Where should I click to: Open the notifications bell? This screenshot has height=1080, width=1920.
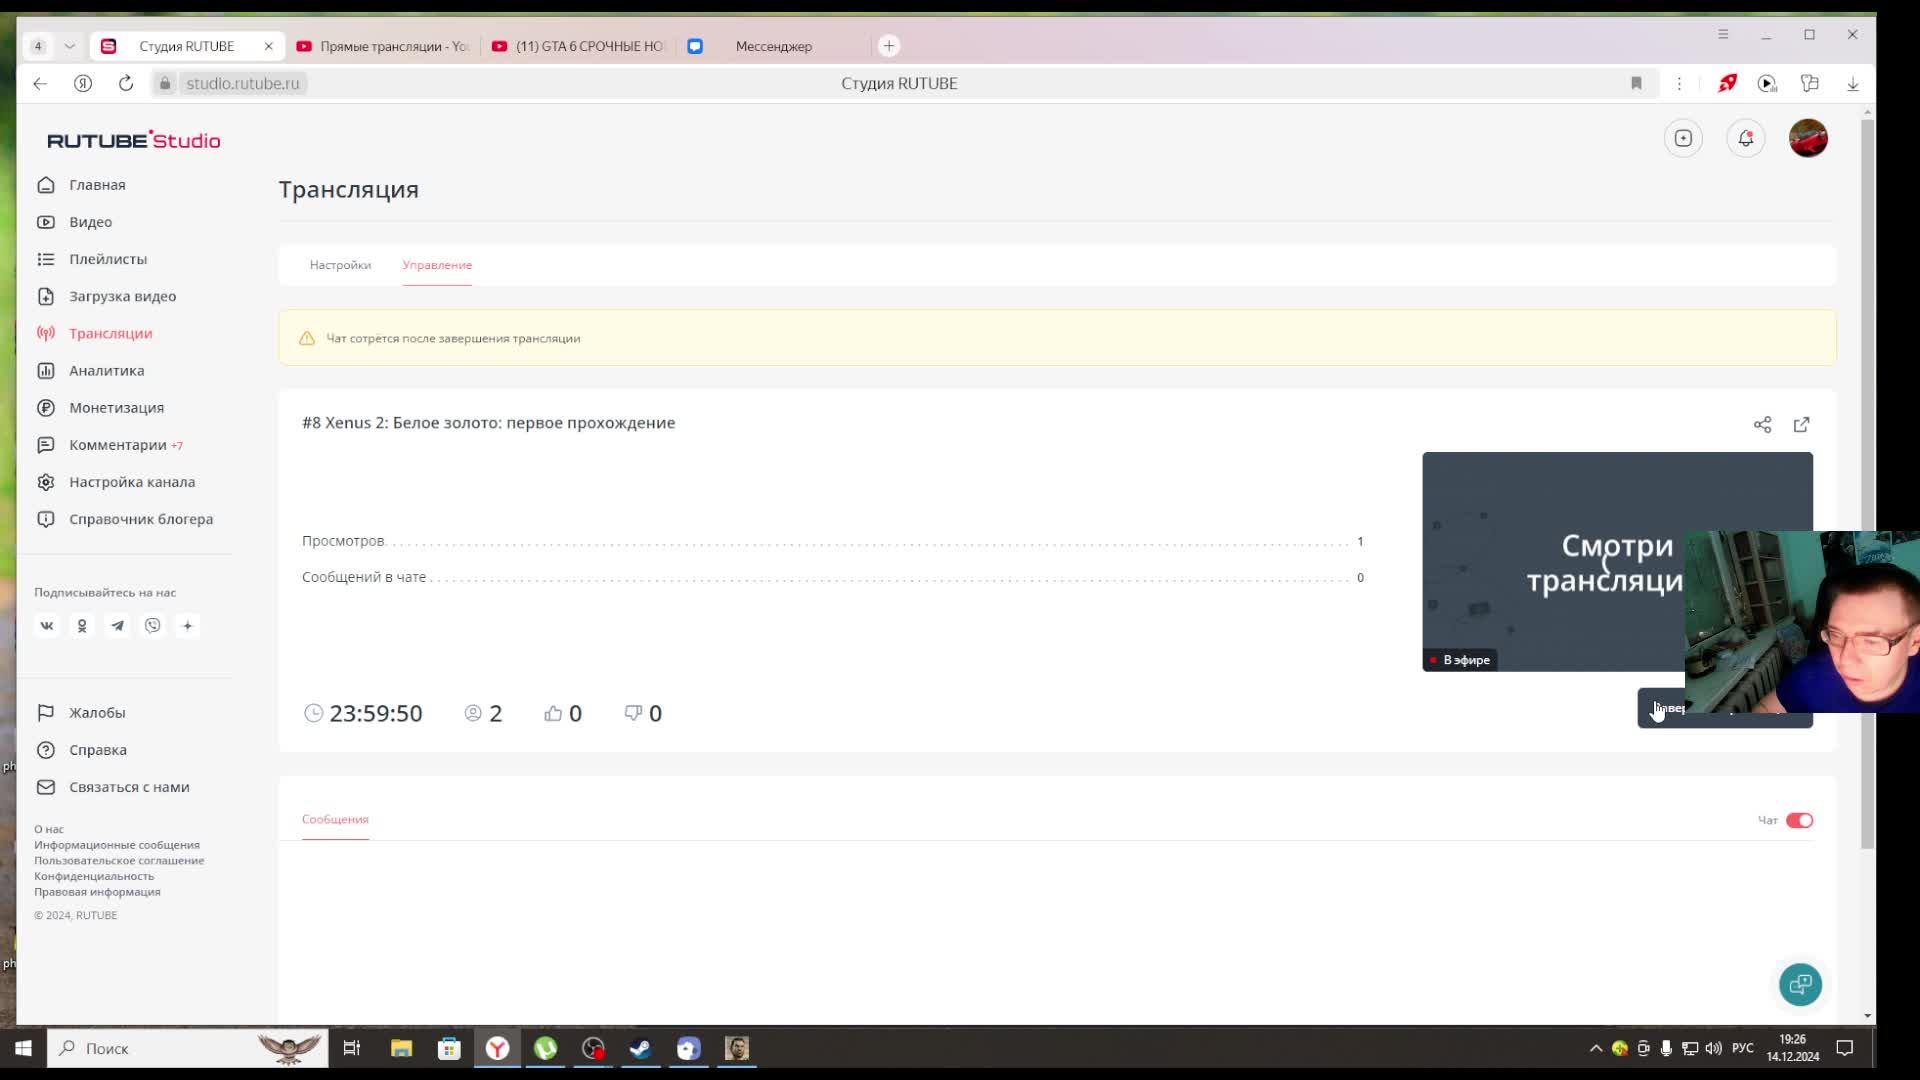pyautogui.click(x=1745, y=139)
